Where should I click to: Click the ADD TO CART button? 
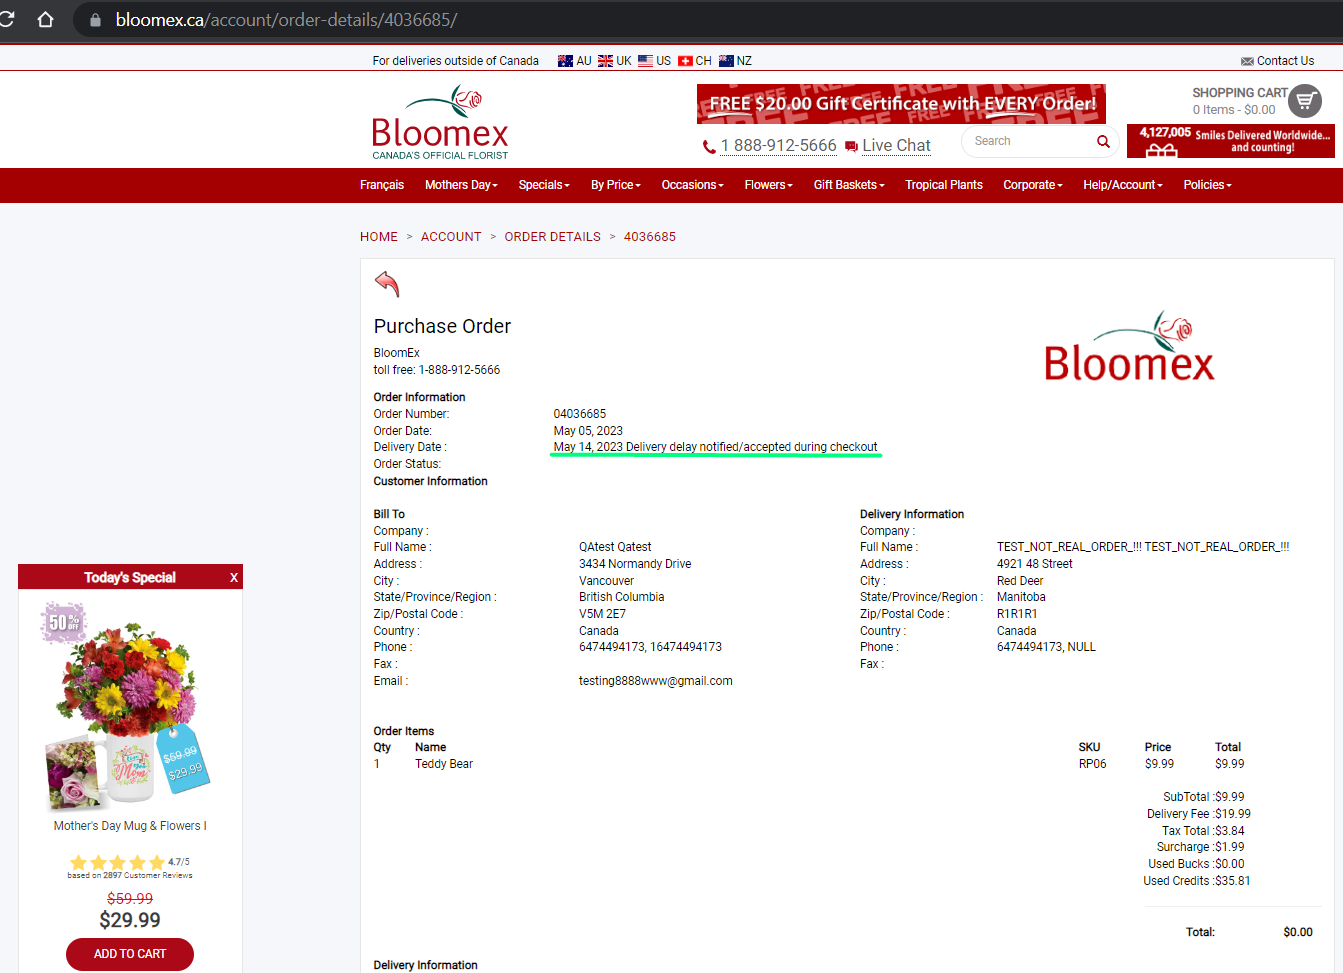pos(130,954)
